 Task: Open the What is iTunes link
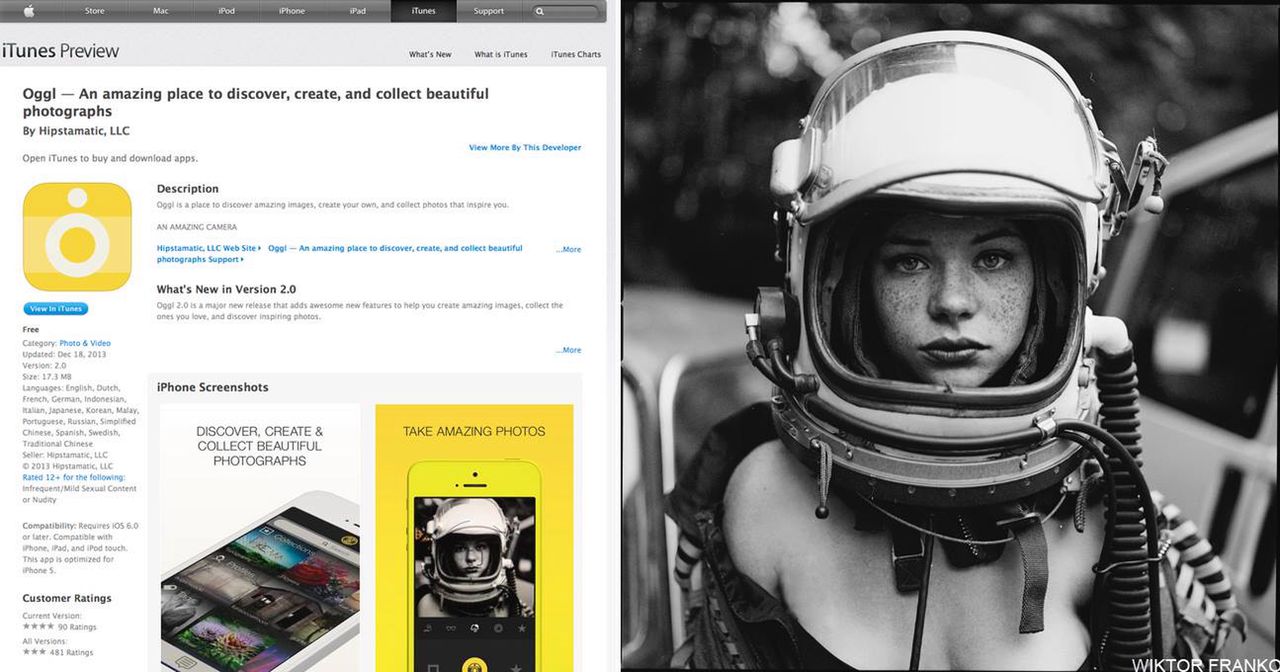(501, 54)
